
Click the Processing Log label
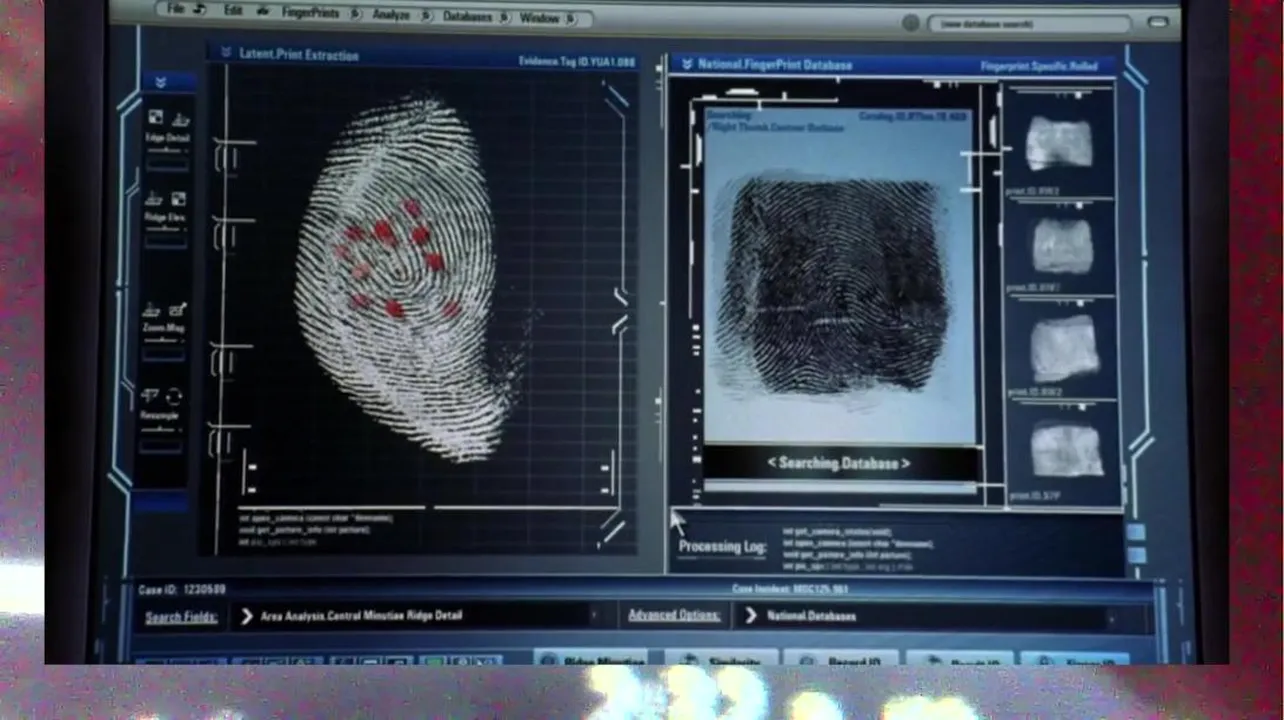723,547
